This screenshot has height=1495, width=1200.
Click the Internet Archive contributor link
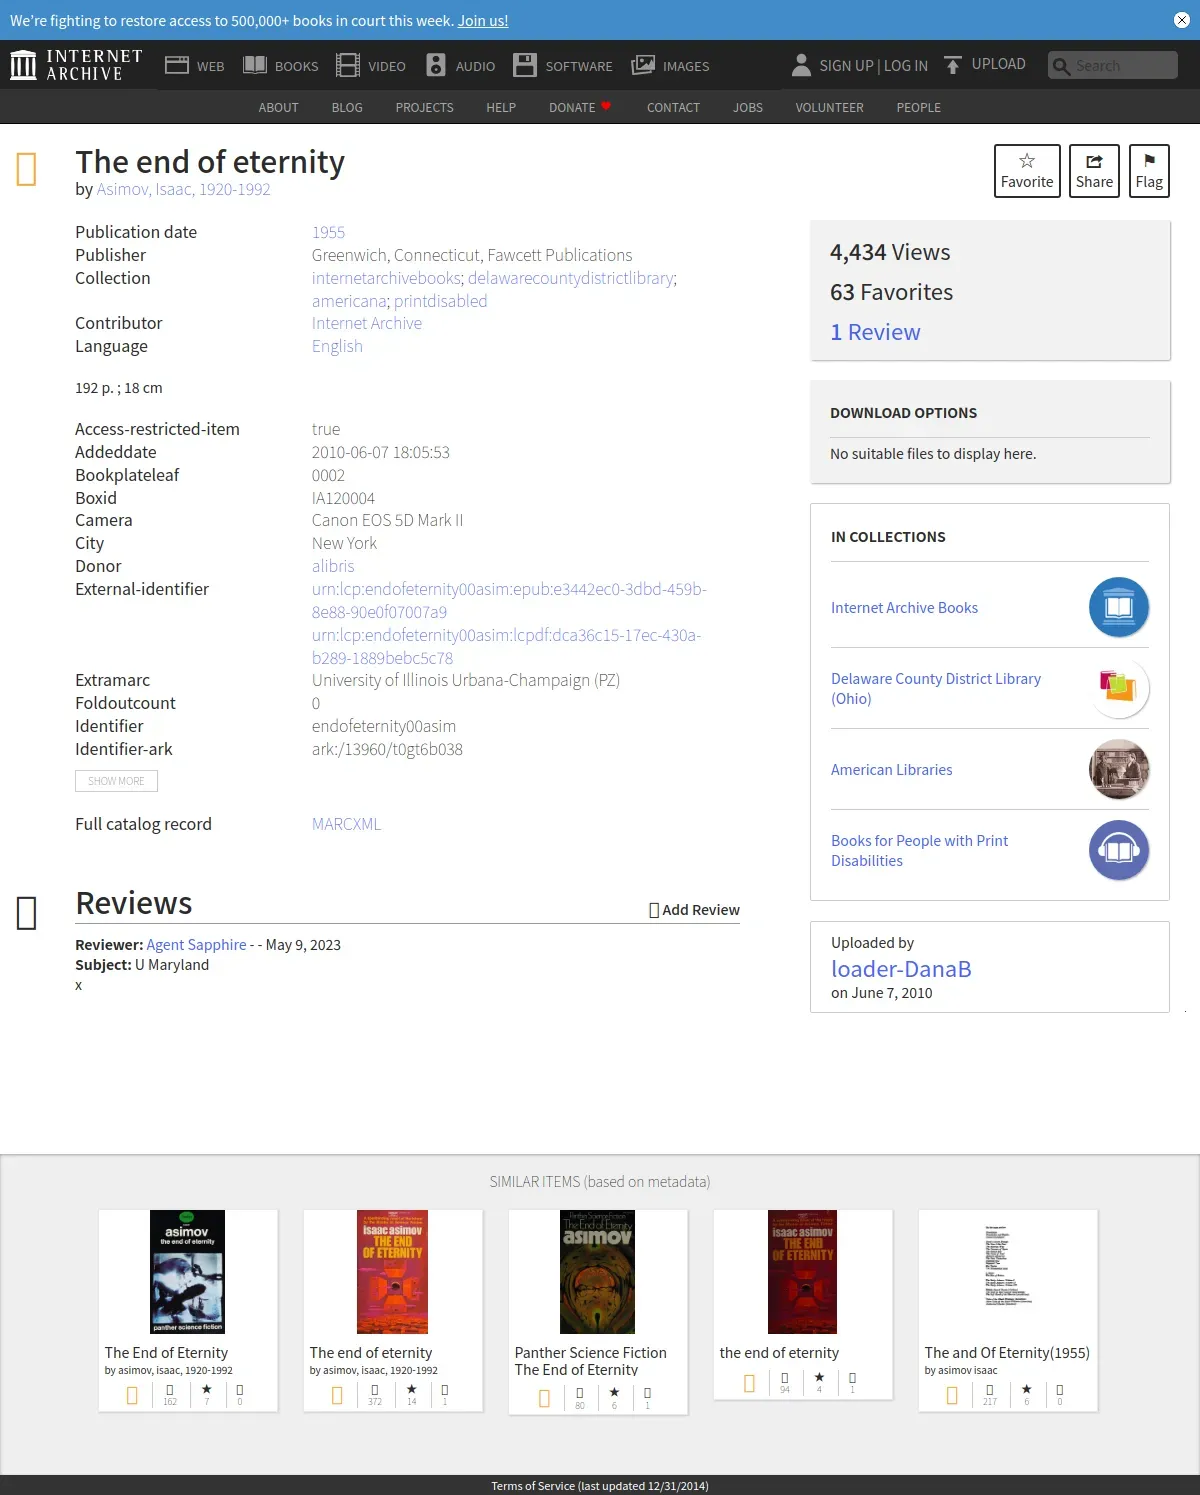(x=367, y=323)
